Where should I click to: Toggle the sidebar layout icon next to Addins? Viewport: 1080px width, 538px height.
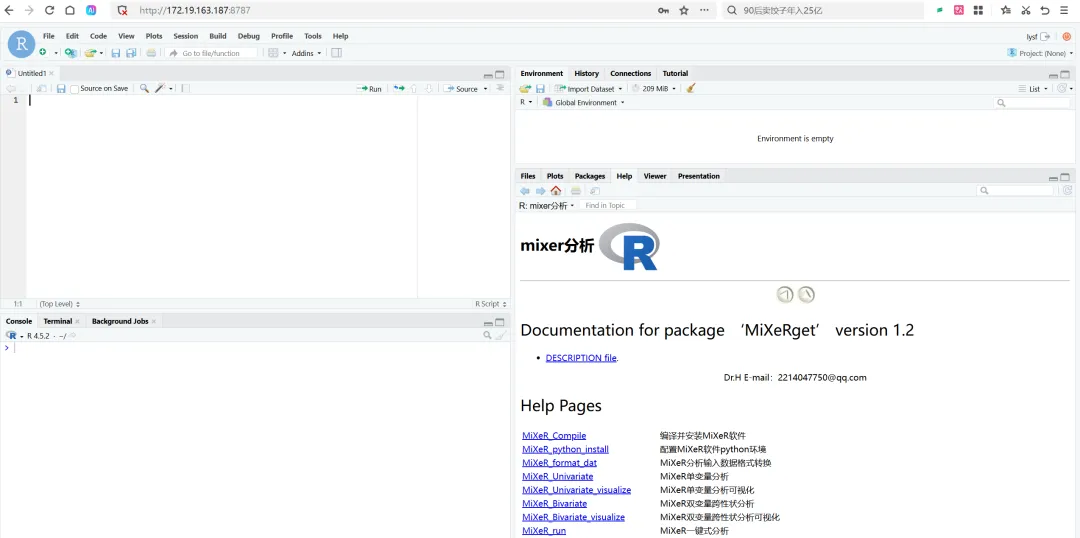tap(336, 53)
